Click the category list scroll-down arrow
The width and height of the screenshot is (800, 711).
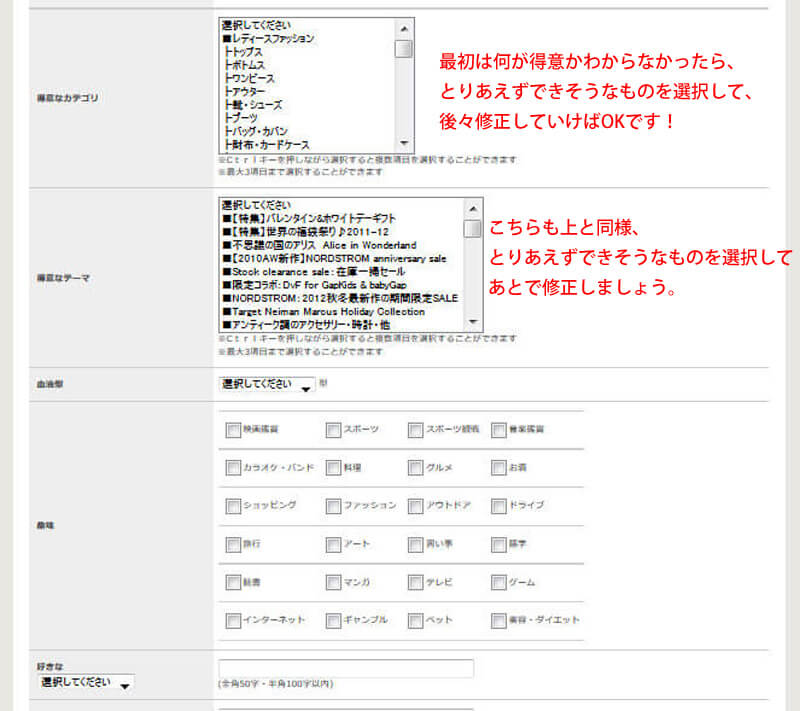pos(404,143)
